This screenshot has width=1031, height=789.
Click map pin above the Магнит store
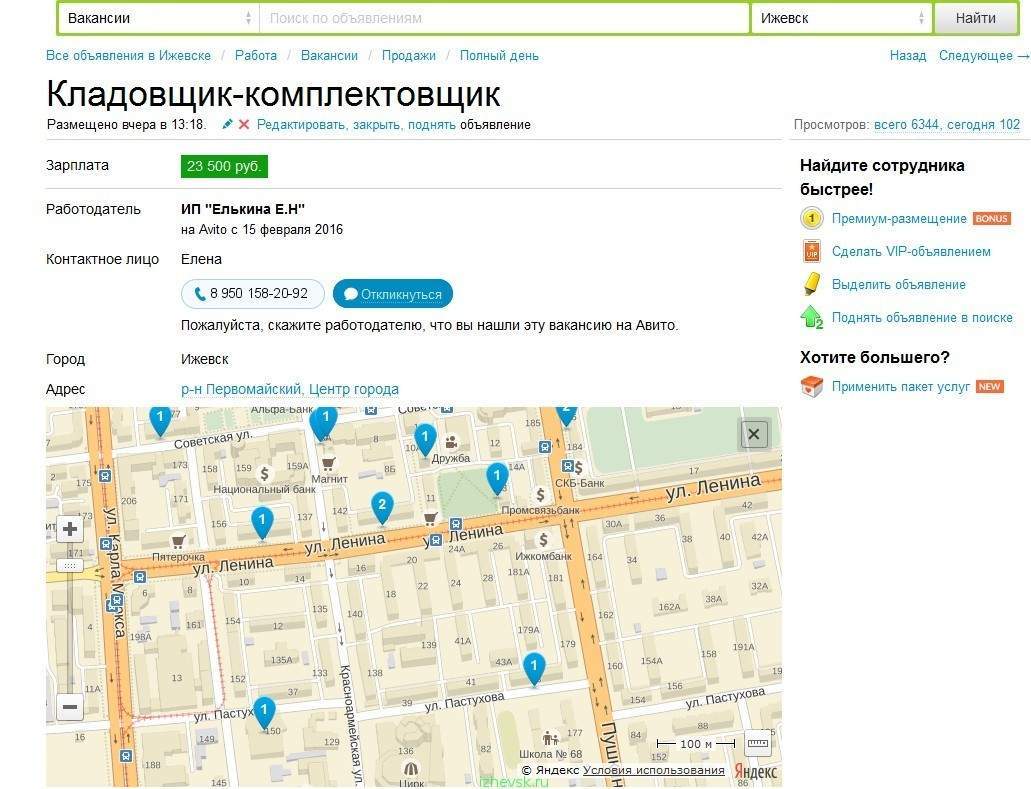324,422
